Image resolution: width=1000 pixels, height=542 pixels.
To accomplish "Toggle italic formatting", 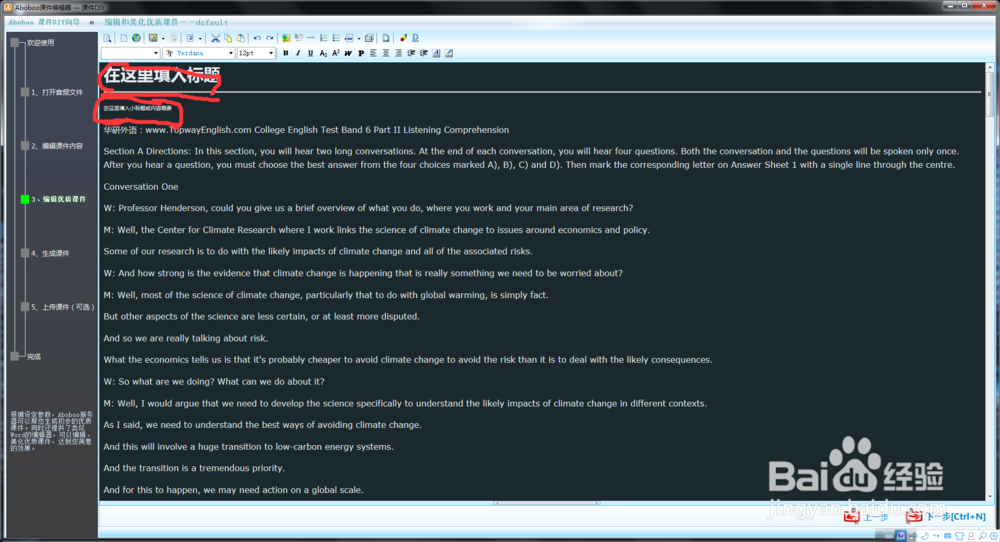I will 298,54.
